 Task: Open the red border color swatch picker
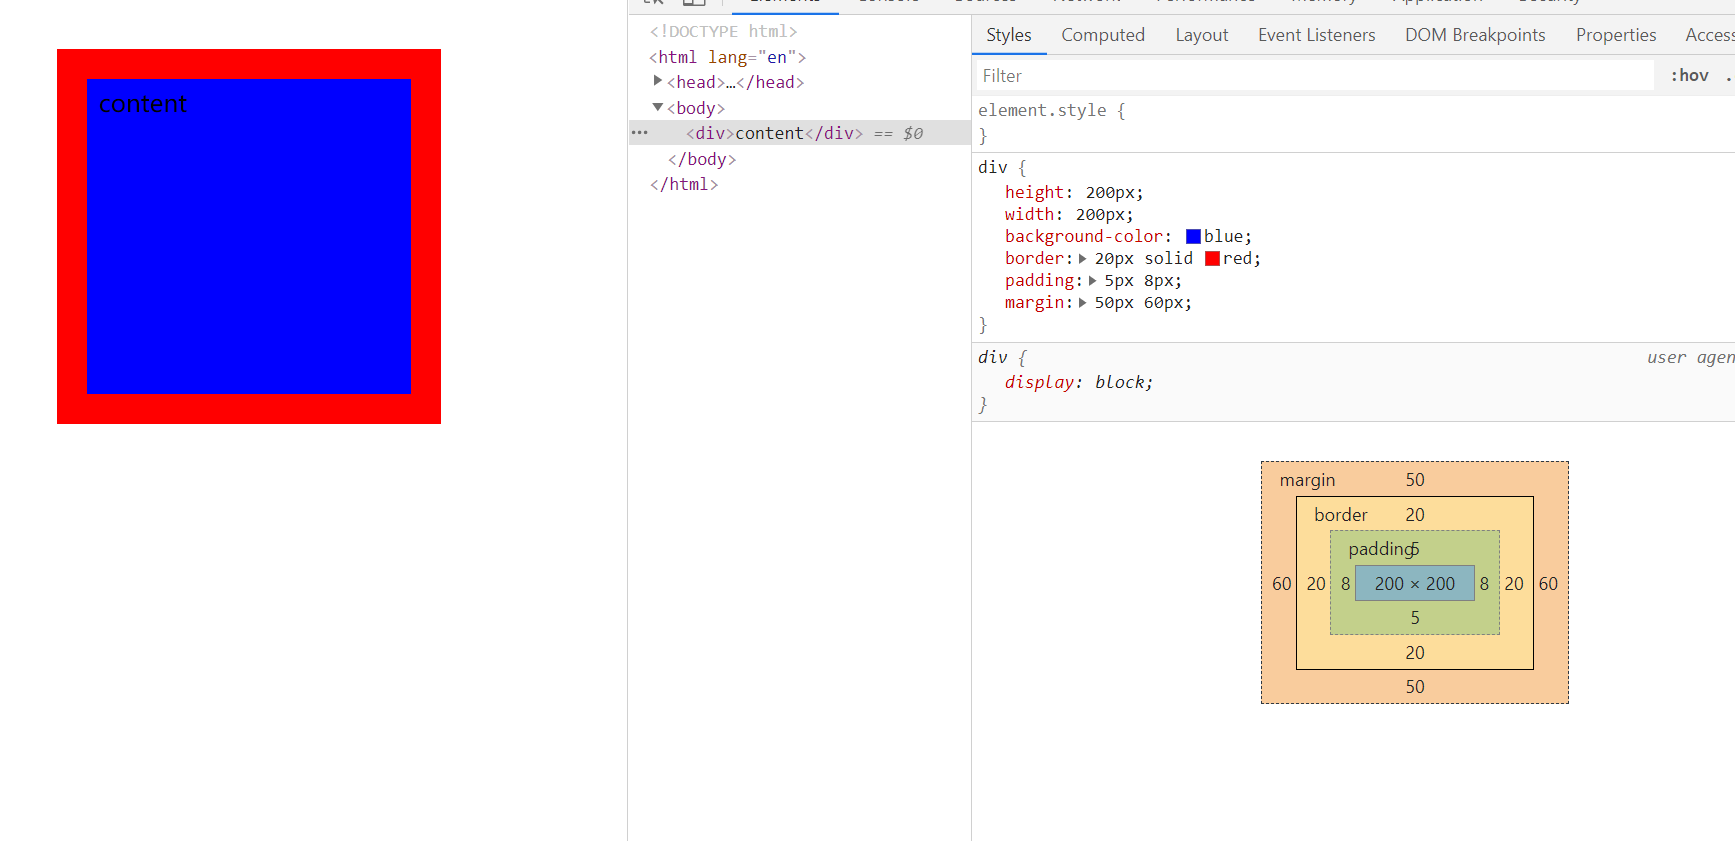pyautogui.click(x=1212, y=259)
